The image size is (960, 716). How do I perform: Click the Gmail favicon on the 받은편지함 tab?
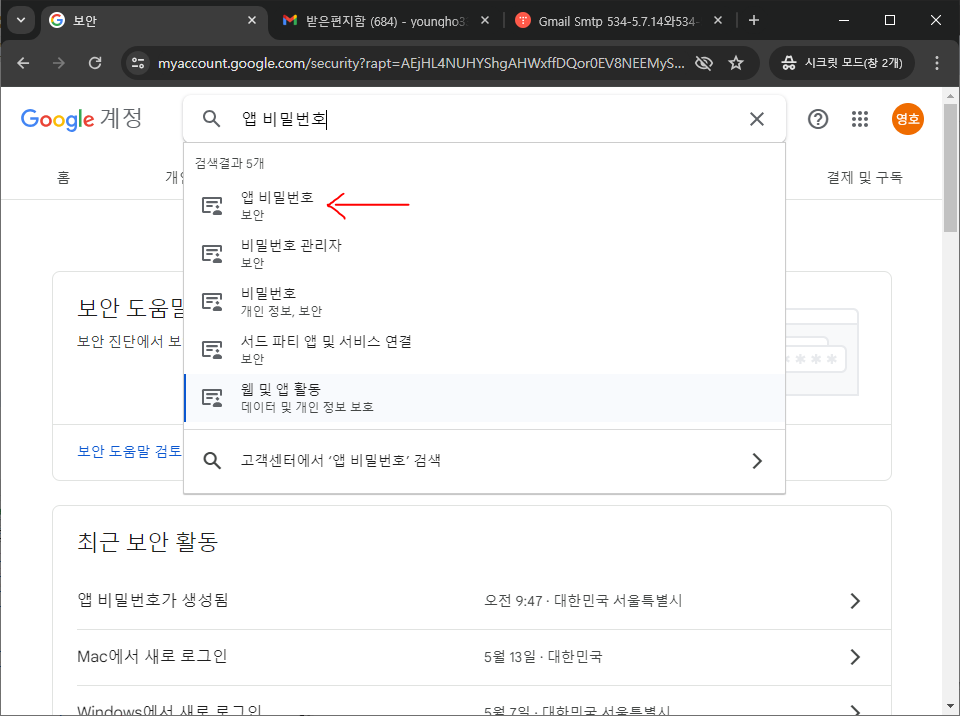click(290, 20)
